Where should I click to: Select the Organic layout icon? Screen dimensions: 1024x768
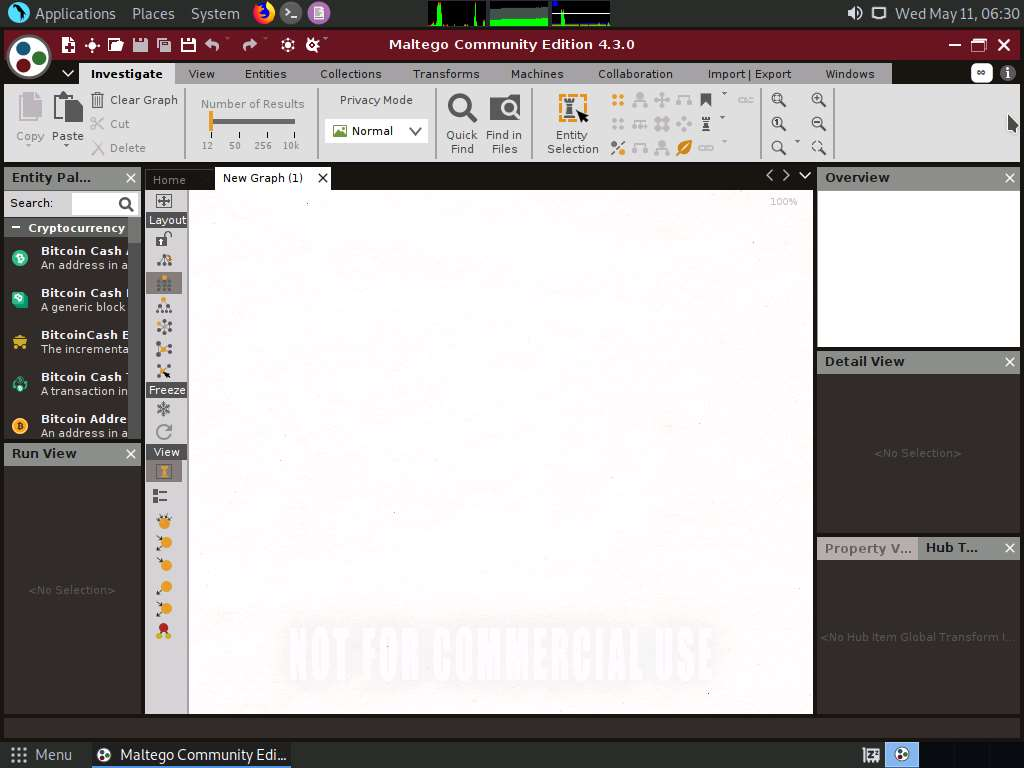coord(164,349)
